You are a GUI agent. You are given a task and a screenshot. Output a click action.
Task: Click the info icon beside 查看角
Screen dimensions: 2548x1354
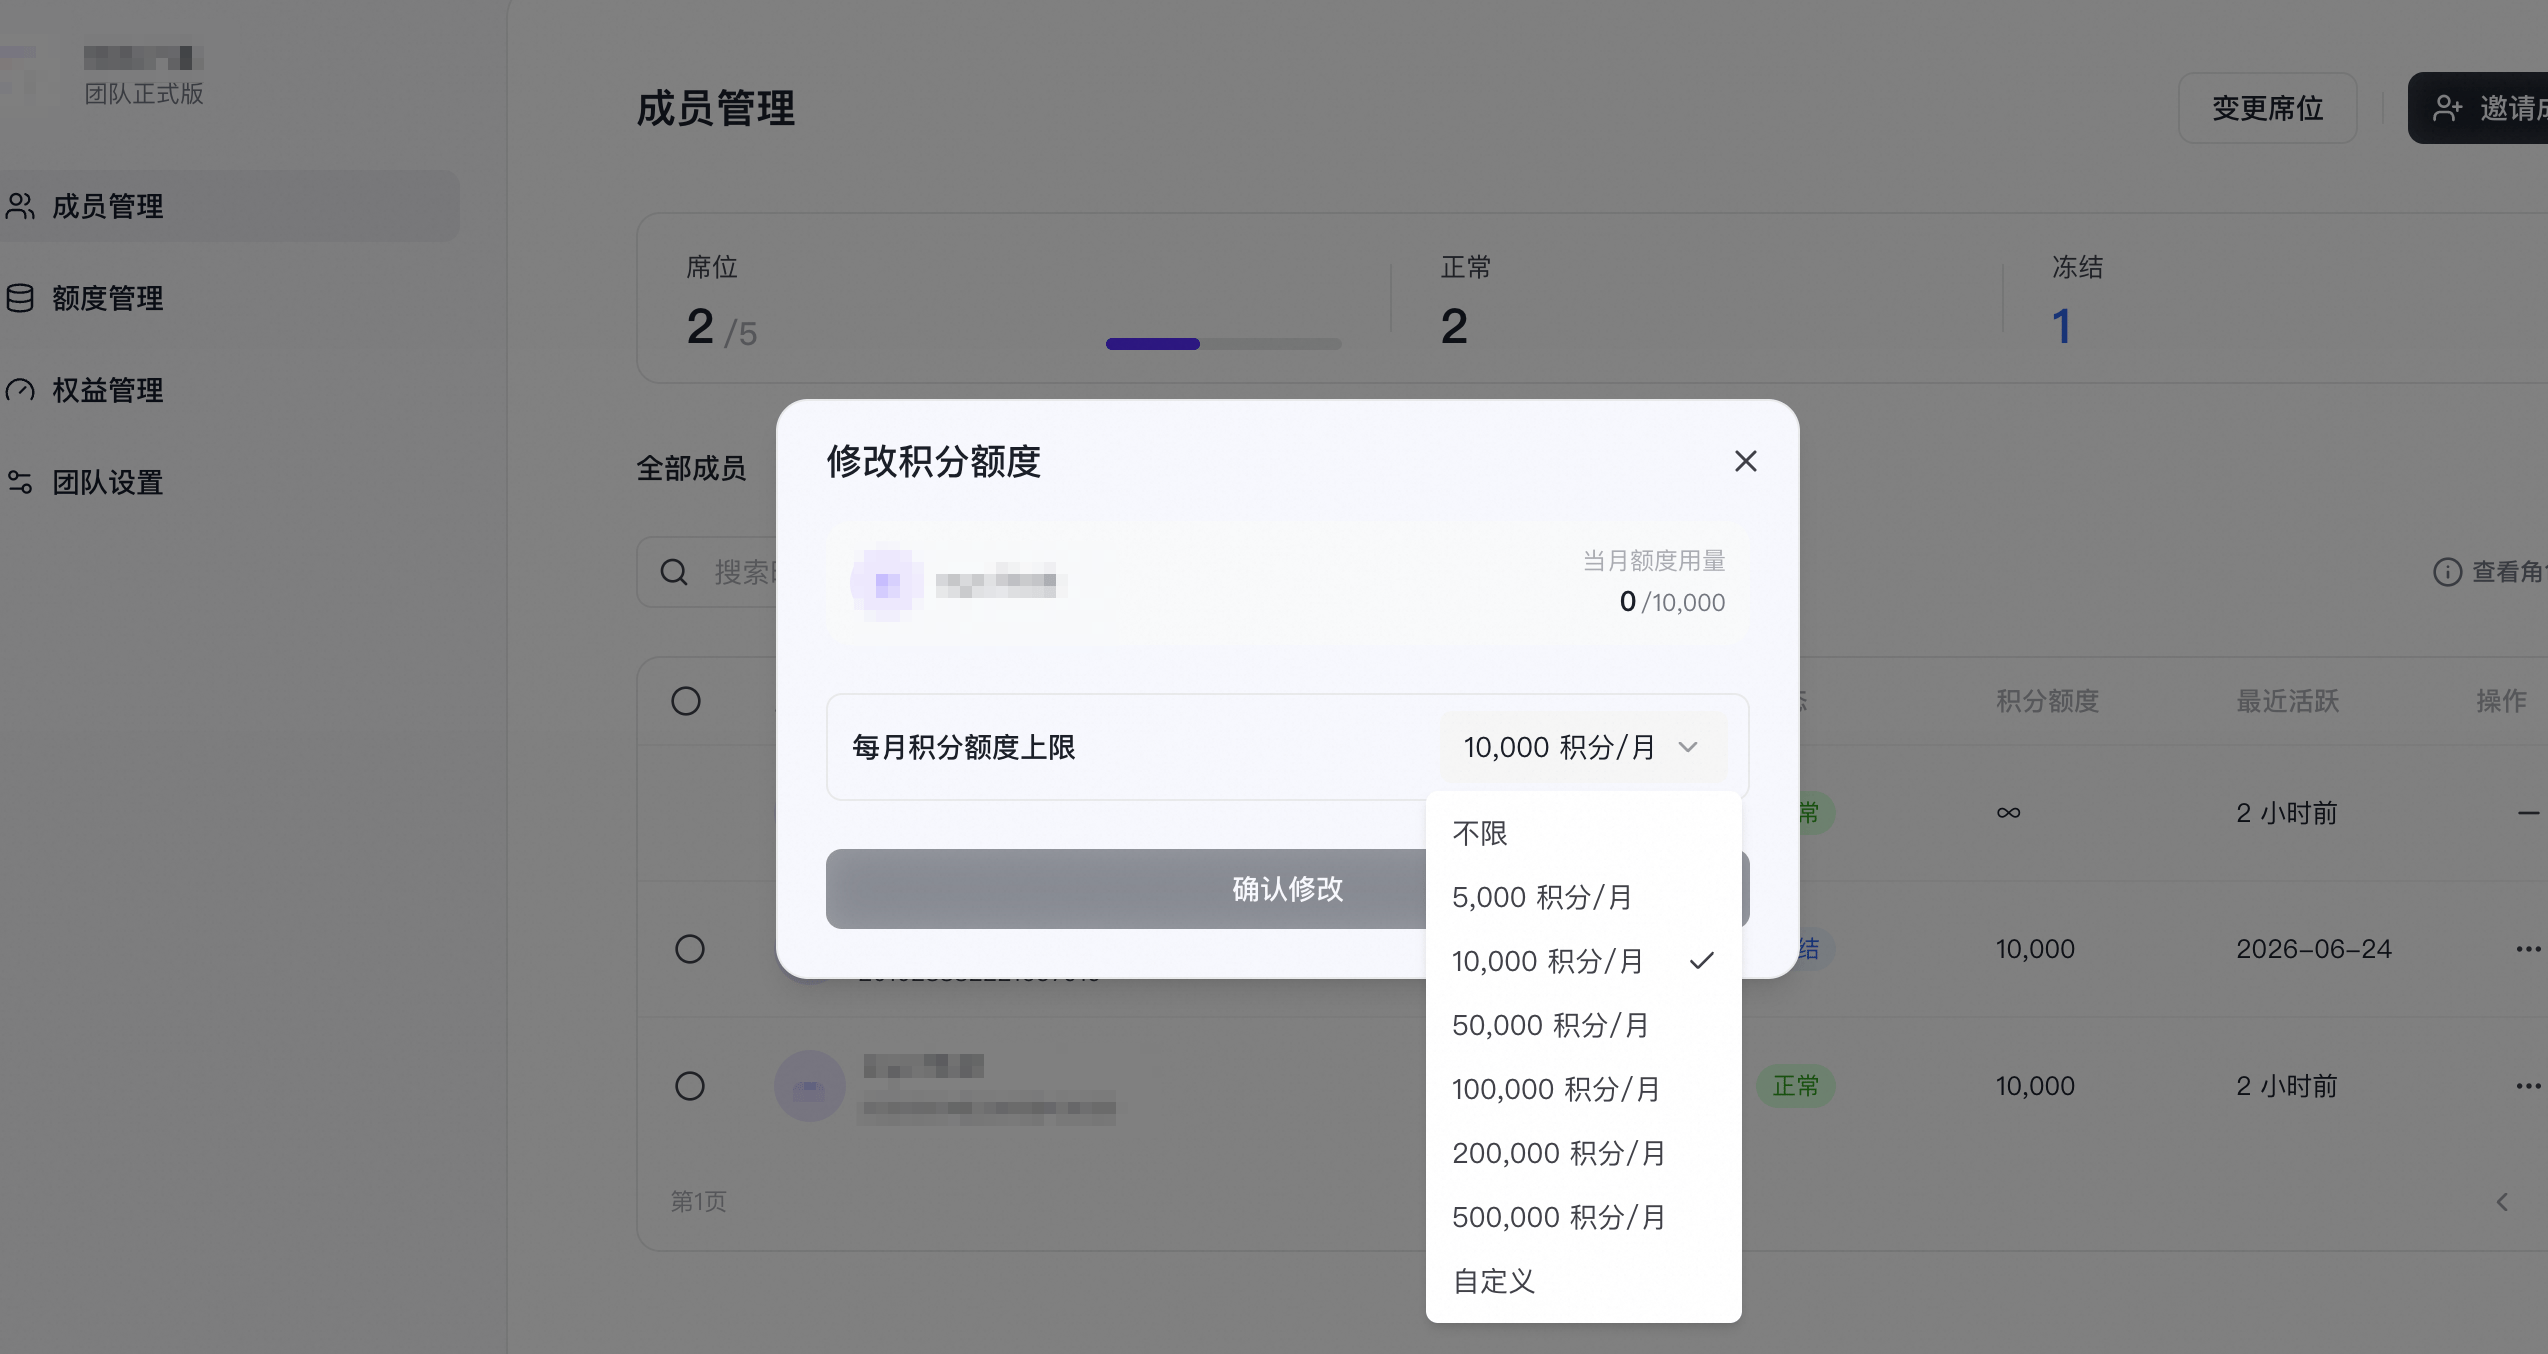(x=2447, y=572)
